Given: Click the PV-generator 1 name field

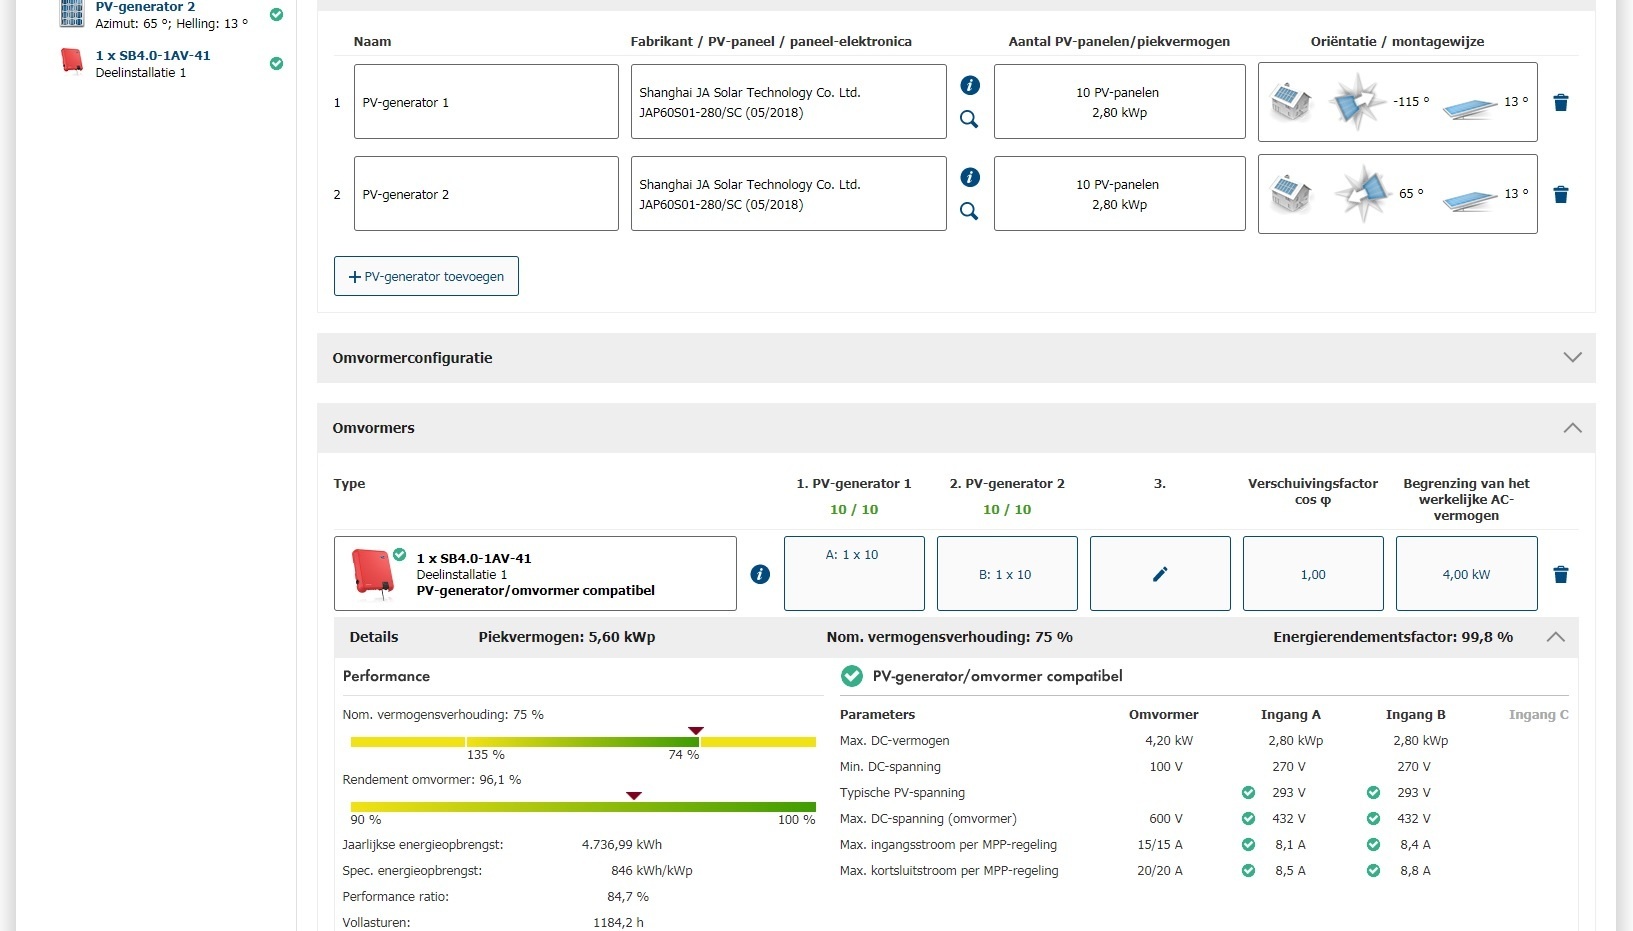Looking at the screenshot, I should click(x=486, y=102).
